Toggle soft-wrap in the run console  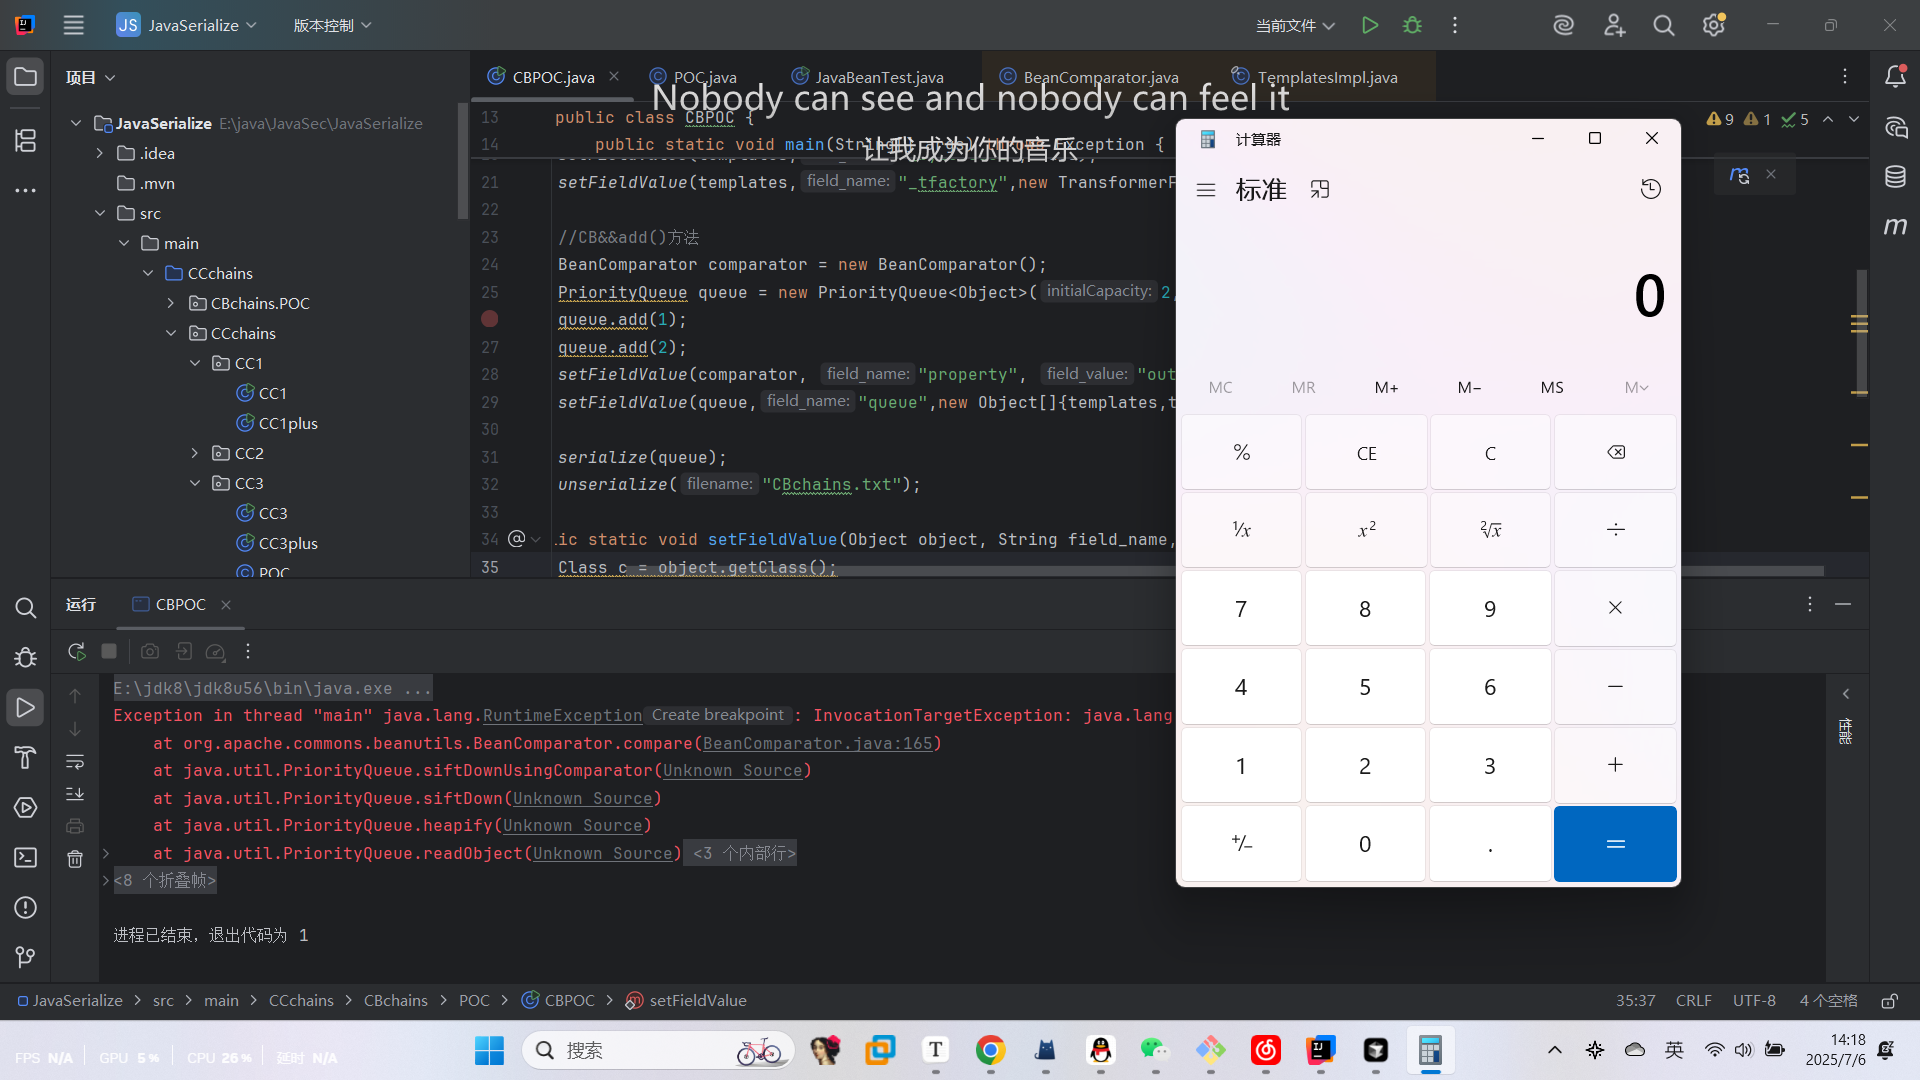coord(75,761)
